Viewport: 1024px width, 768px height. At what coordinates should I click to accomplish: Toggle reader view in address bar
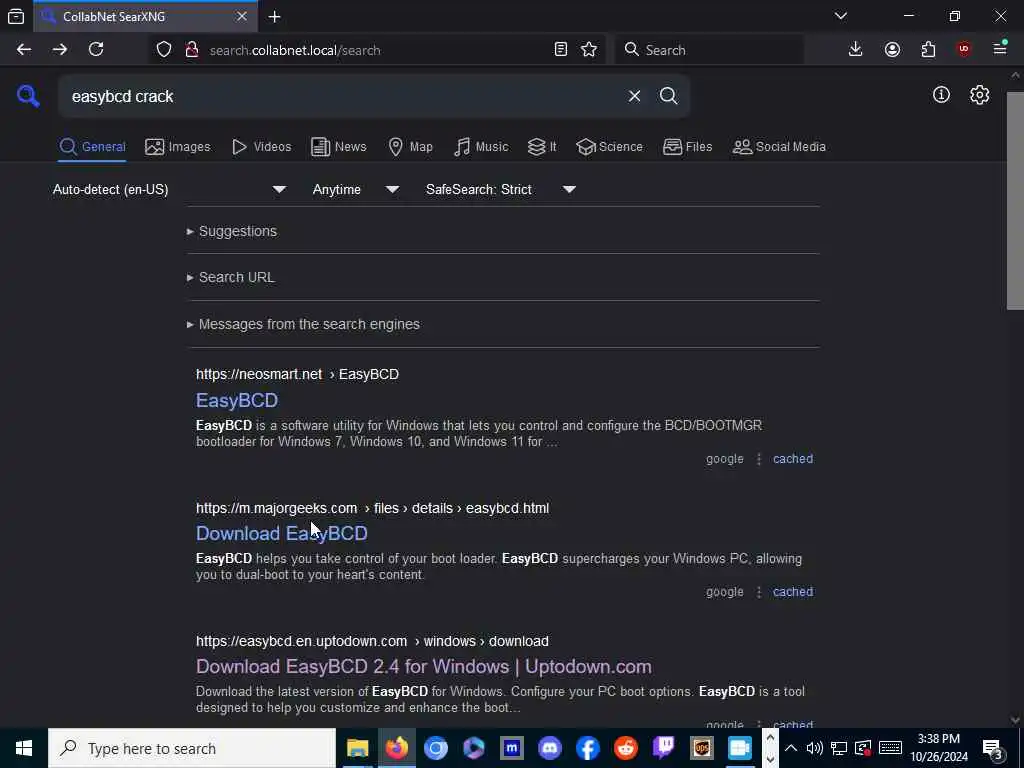click(x=560, y=50)
